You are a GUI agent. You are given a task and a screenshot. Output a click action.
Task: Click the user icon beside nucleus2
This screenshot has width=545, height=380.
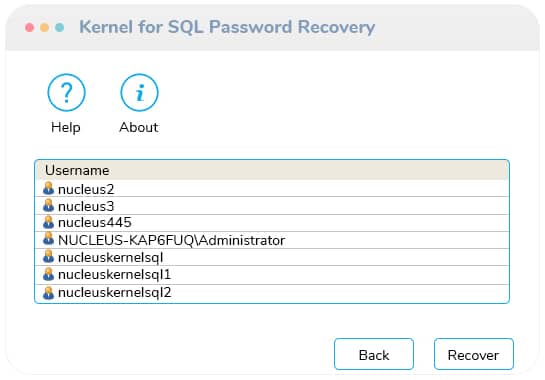pyautogui.click(x=49, y=188)
